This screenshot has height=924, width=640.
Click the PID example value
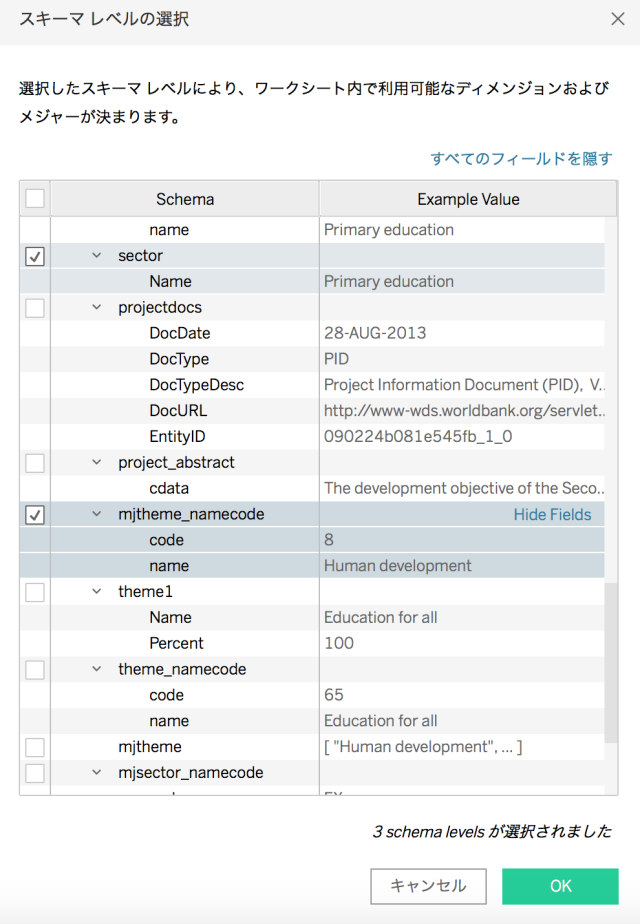(337, 359)
